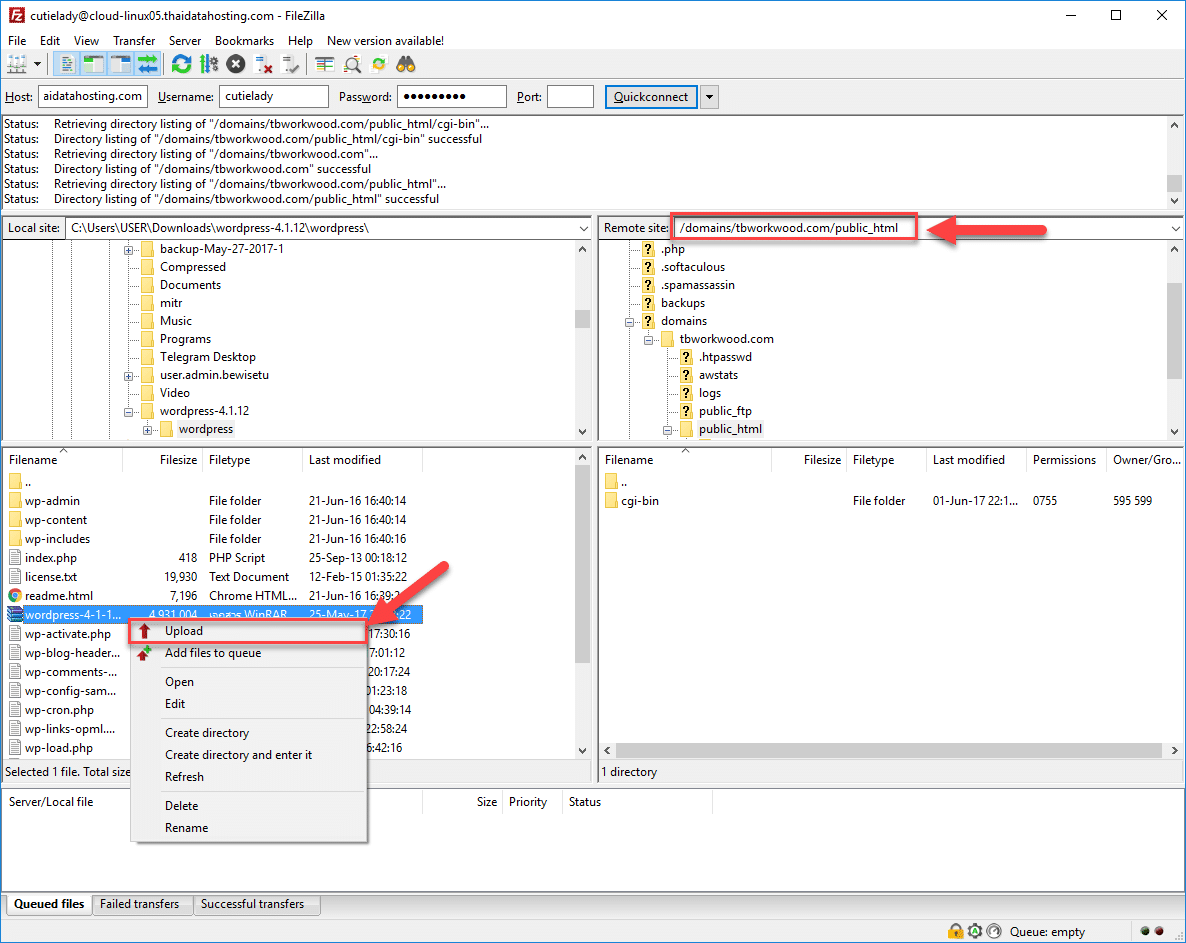This screenshot has height=943, width=1186.
Task: Click the question-mark icon next to awstats
Action: pos(686,375)
